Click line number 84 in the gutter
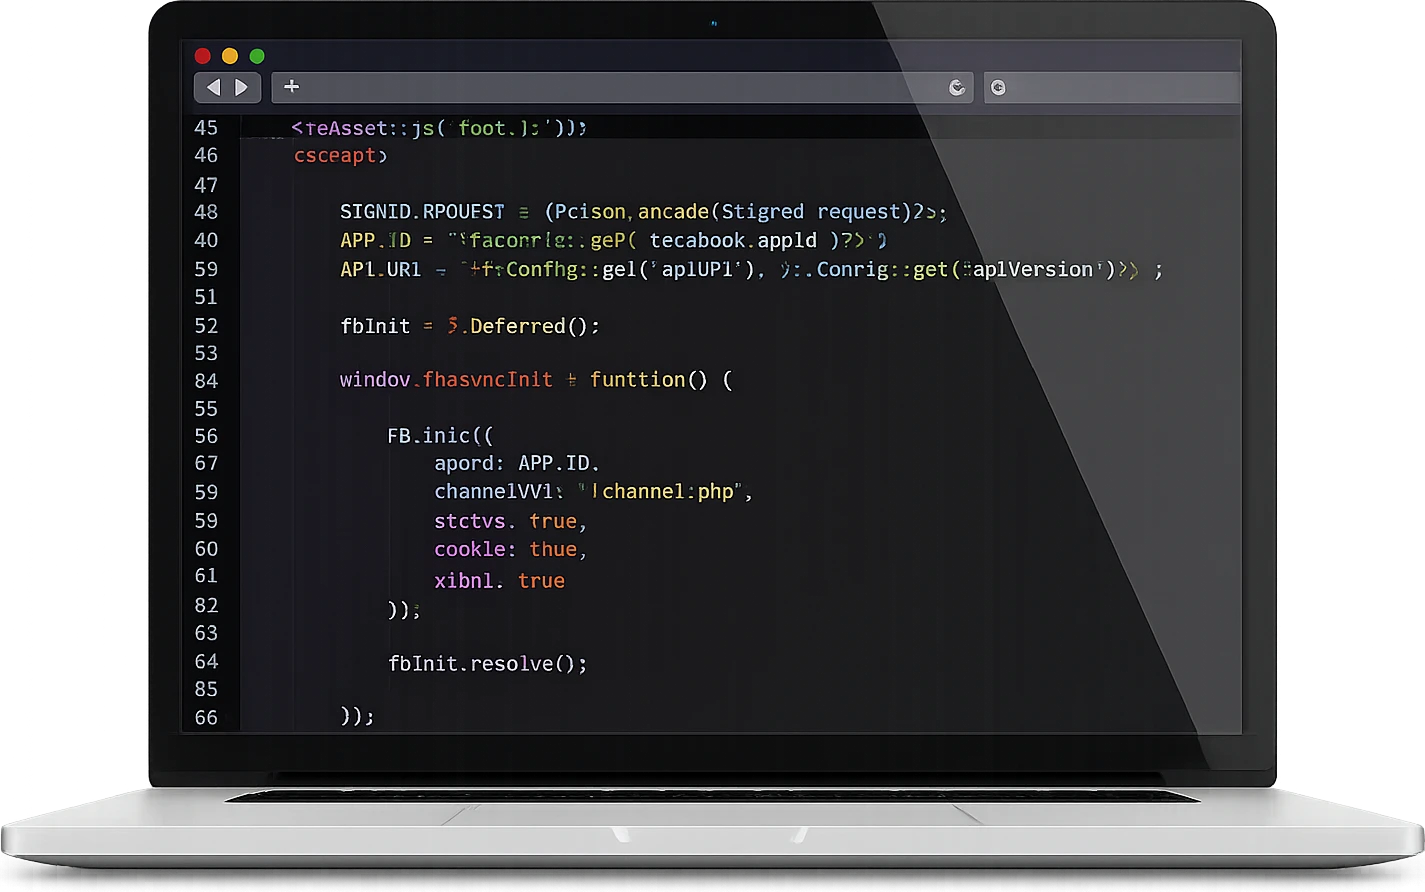The width and height of the screenshot is (1425, 892). (x=206, y=381)
